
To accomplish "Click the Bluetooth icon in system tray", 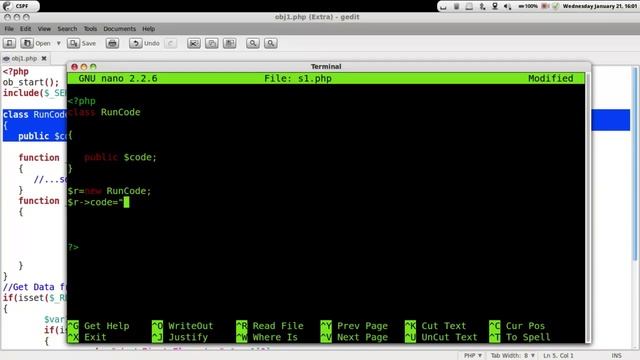I will [482, 6].
